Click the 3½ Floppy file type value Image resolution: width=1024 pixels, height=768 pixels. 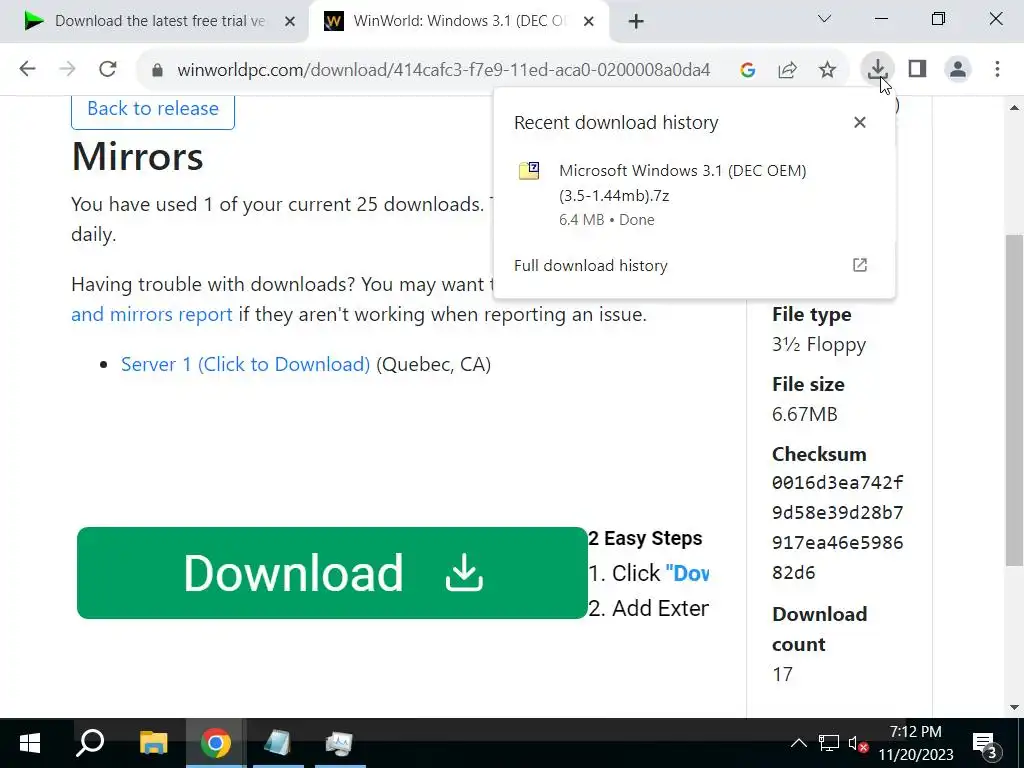[819, 344]
